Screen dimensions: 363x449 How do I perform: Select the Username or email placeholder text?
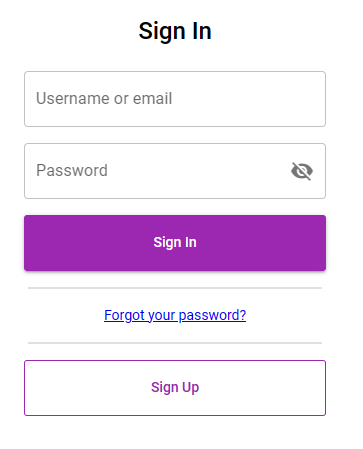click(104, 99)
